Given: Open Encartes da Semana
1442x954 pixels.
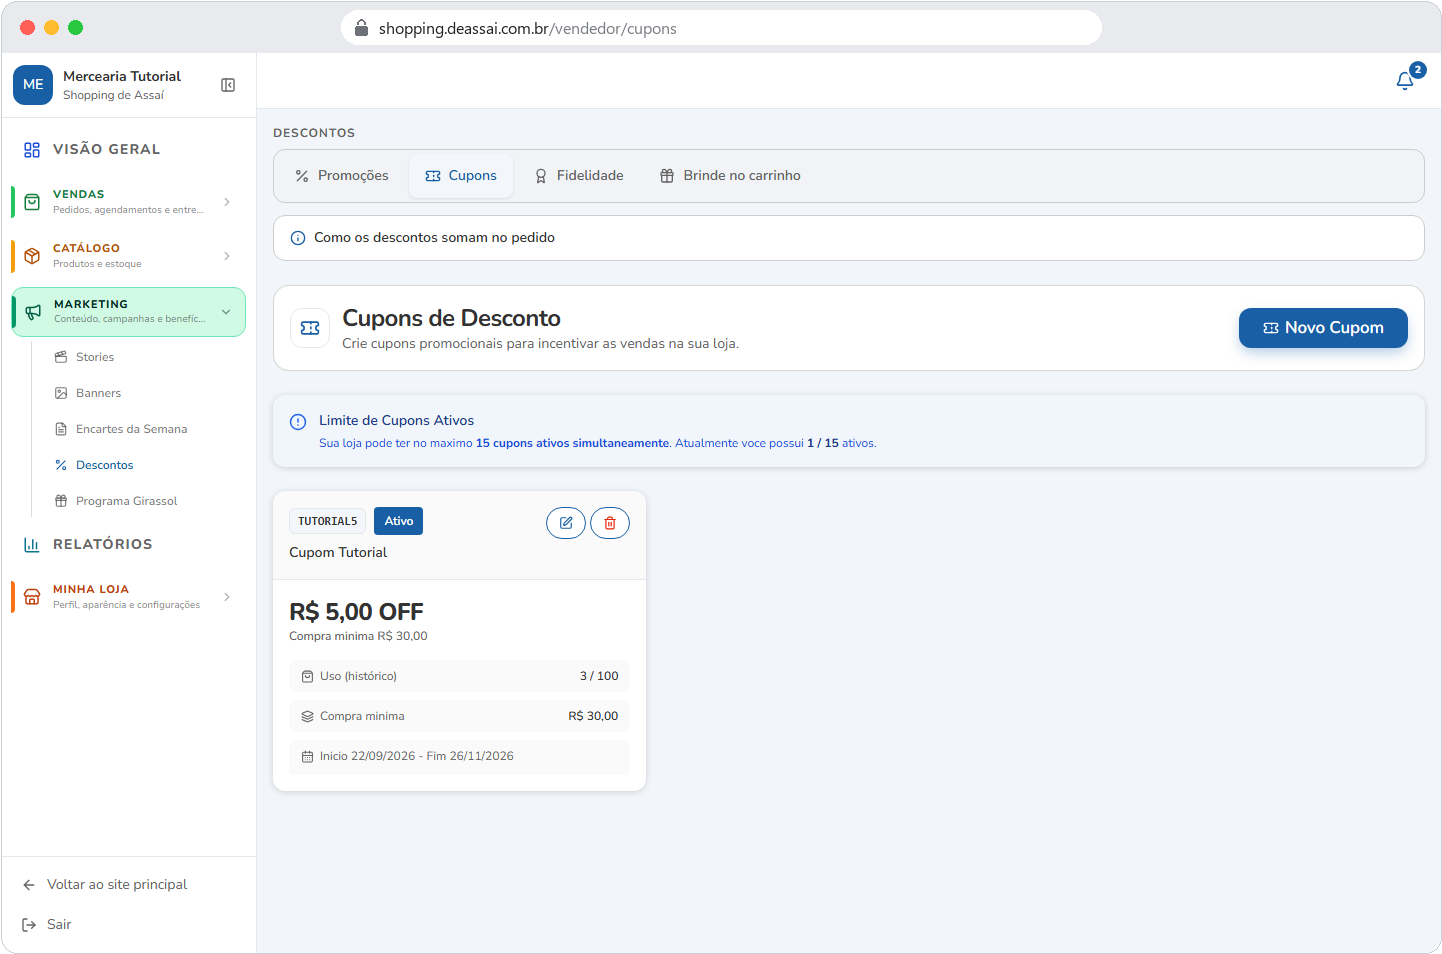Looking at the screenshot, I should 132,429.
